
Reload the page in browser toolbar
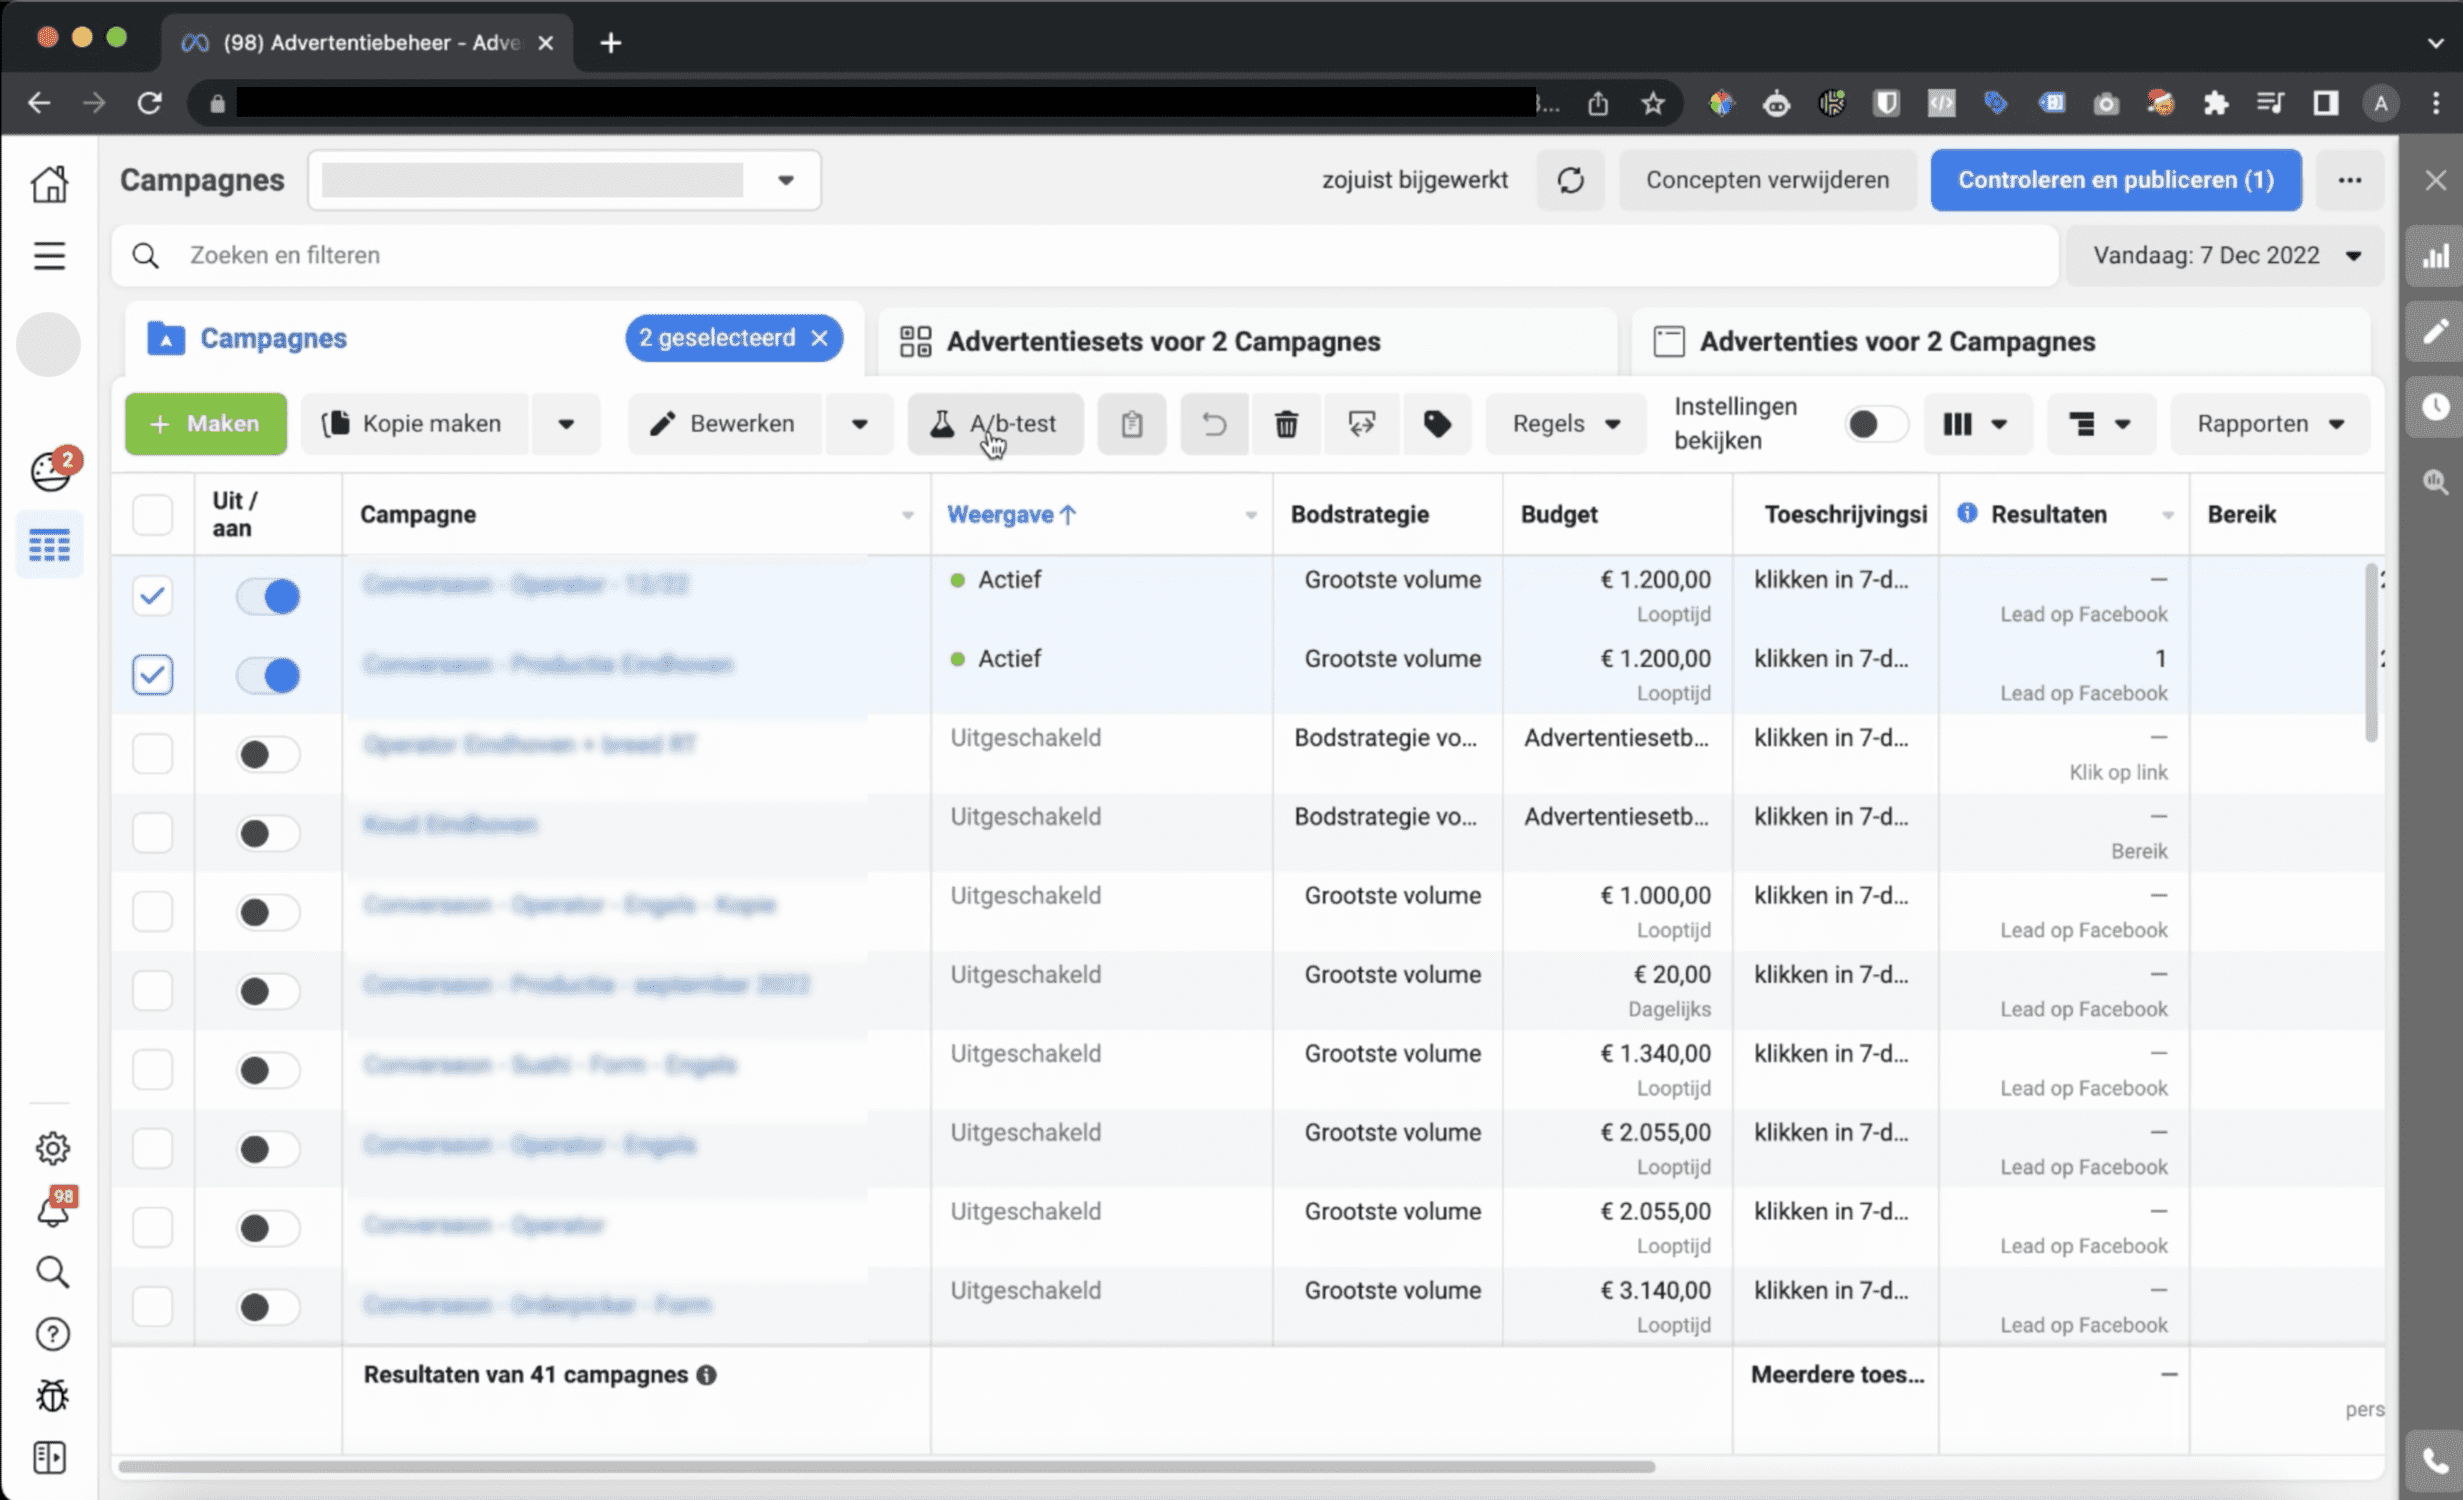coord(149,103)
